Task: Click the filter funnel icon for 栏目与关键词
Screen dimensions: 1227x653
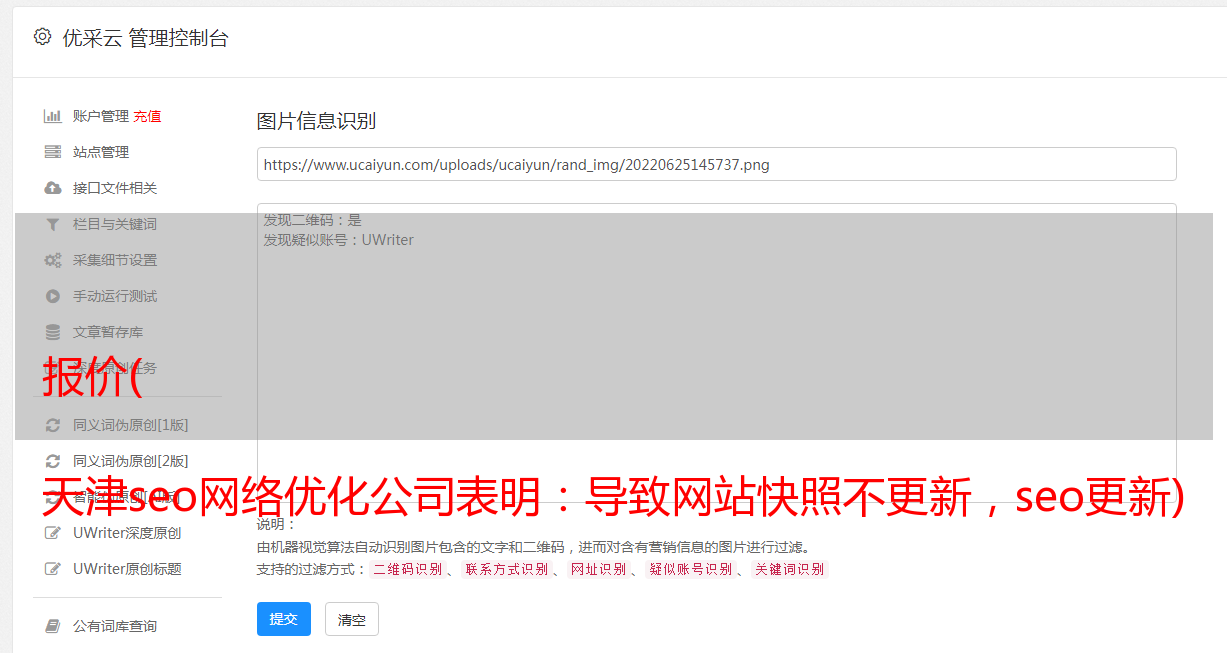Action: (53, 224)
